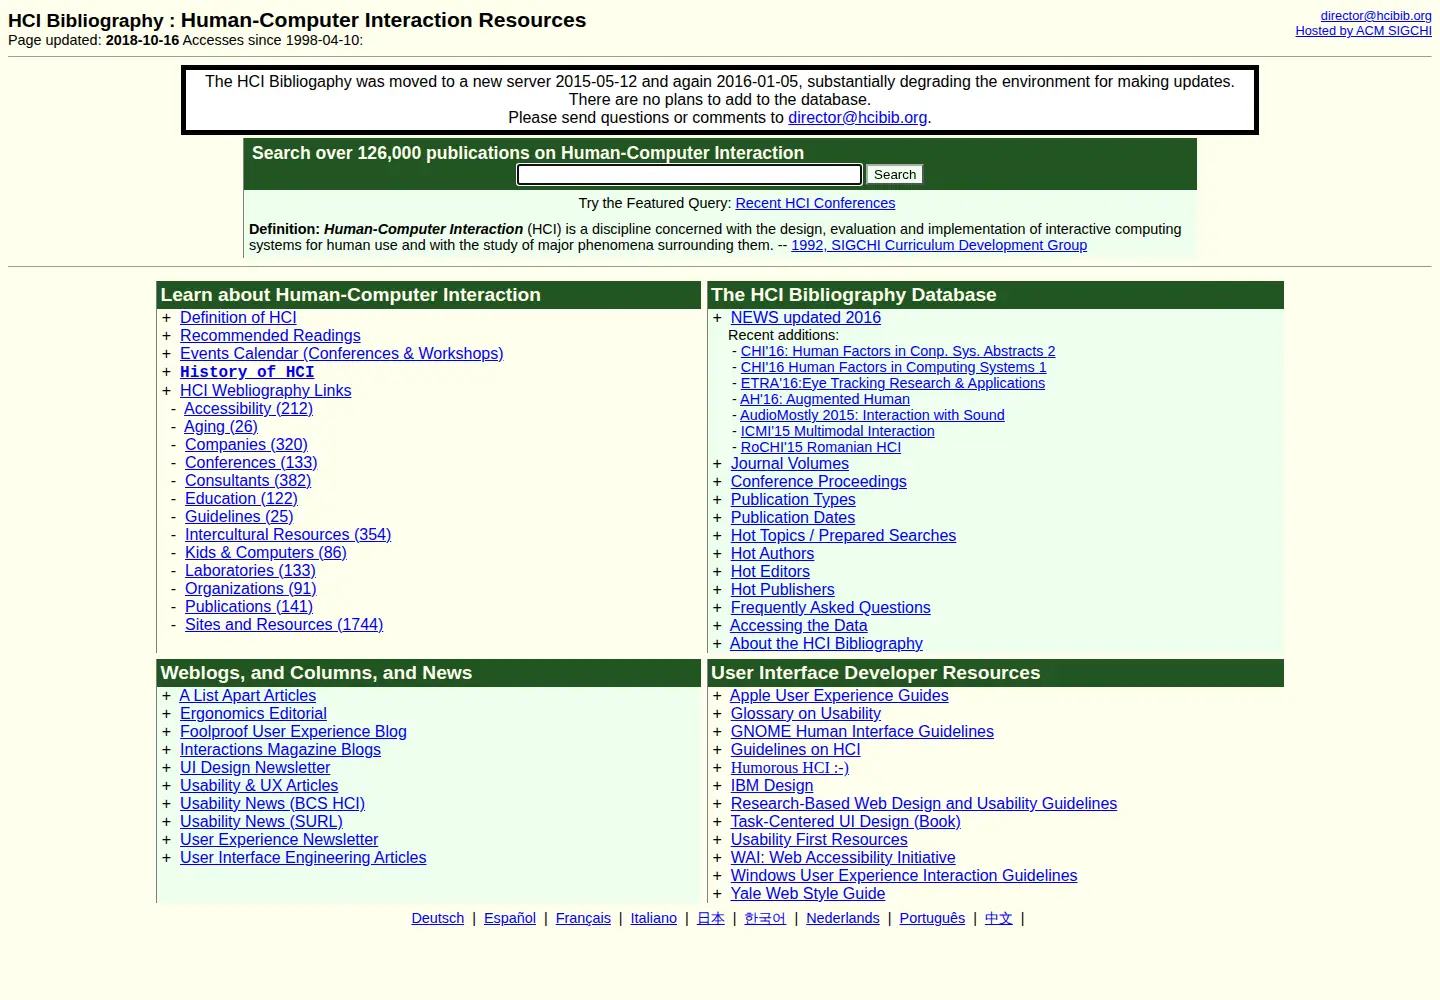Open Kids & Computers (86)
Viewport: 1440px width, 1000px height.
(266, 553)
